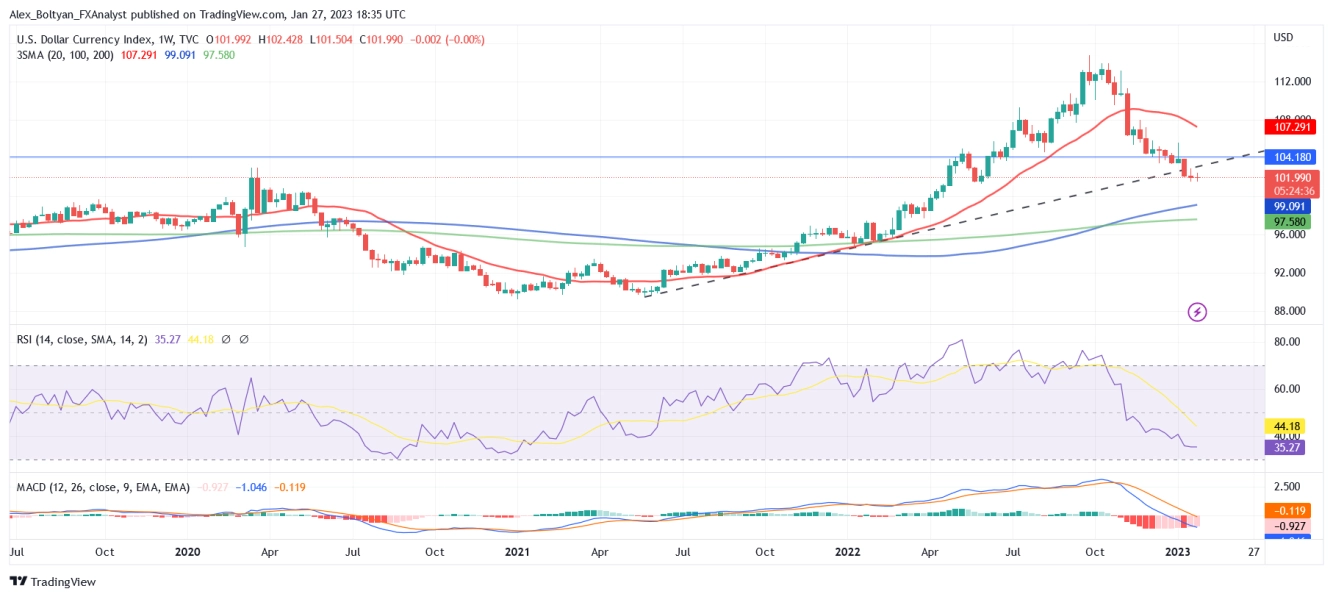Click the USD currency label above the price axis
Viewport: 1332px width, 597px height.
(1283, 38)
